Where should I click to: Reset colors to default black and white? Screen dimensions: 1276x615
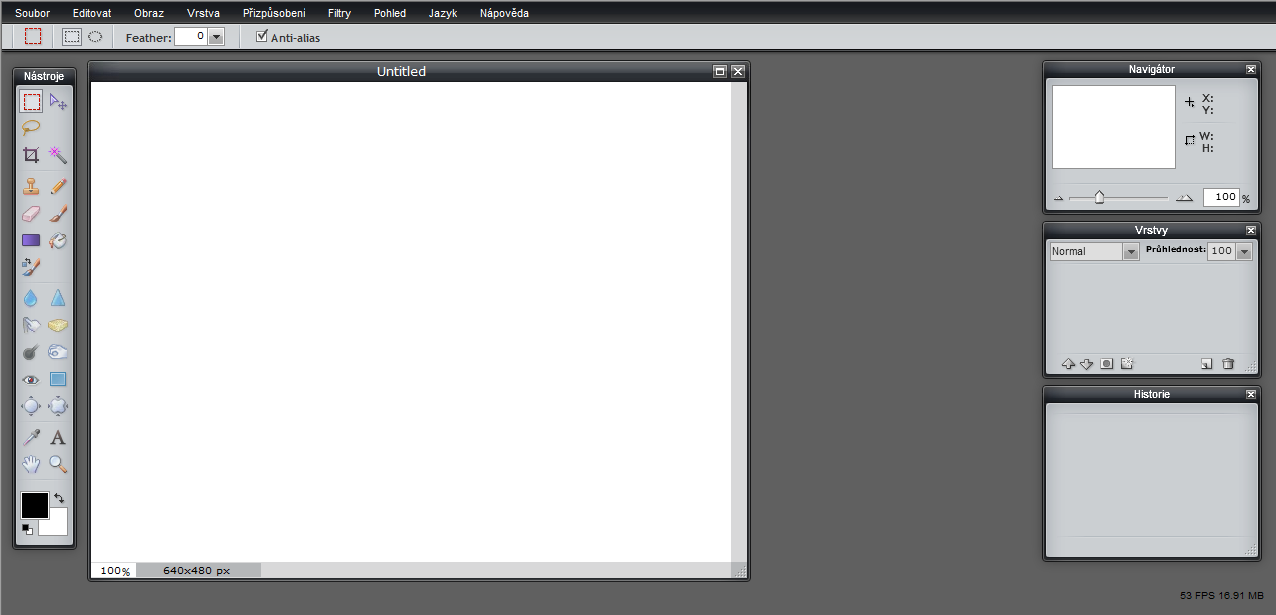(x=27, y=529)
